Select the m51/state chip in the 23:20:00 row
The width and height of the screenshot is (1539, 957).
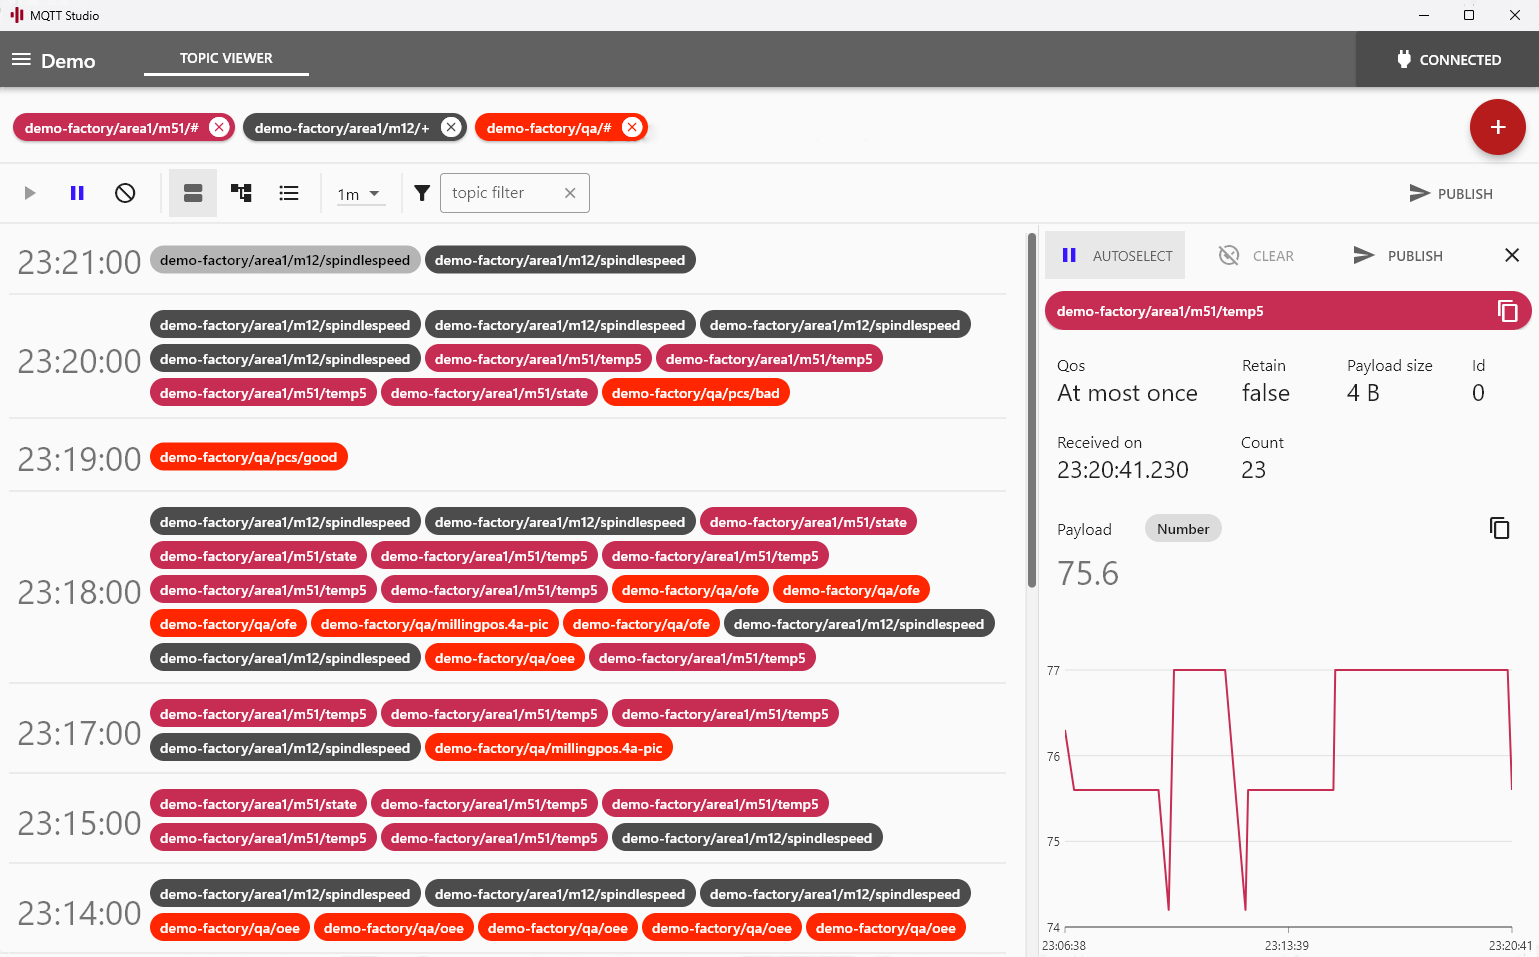[489, 393]
